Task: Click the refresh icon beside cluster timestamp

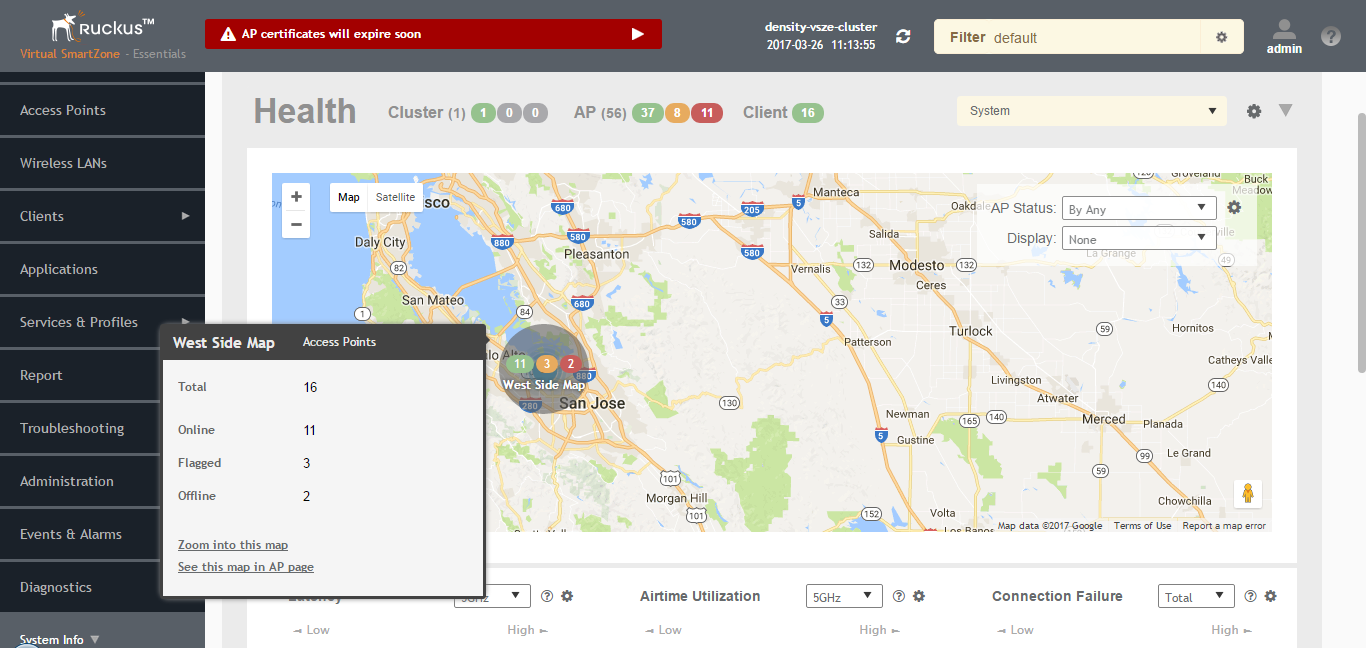Action: (x=903, y=37)
